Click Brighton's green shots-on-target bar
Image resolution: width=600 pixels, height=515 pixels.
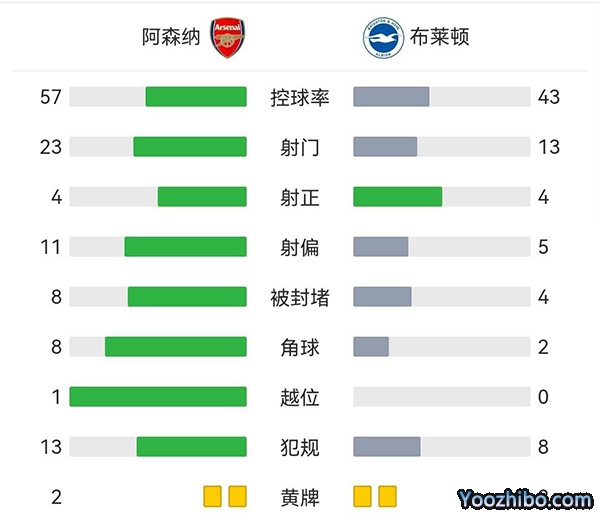(397, 197)
